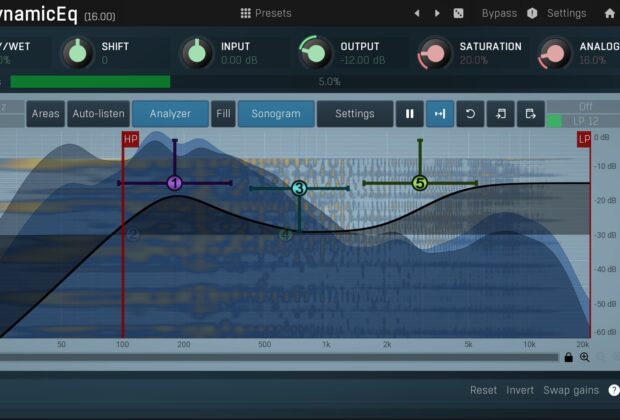Click the SHIFT value 0
Screen dimensions: 620x420
coord(104,60)
